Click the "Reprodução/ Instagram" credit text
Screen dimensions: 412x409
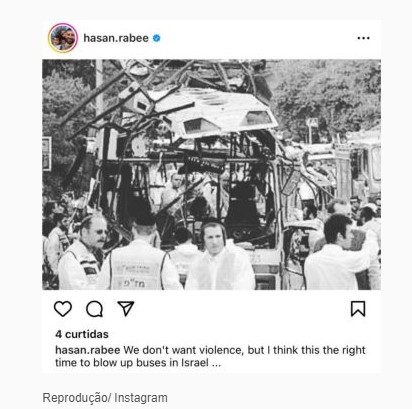(x=105, y=398)
